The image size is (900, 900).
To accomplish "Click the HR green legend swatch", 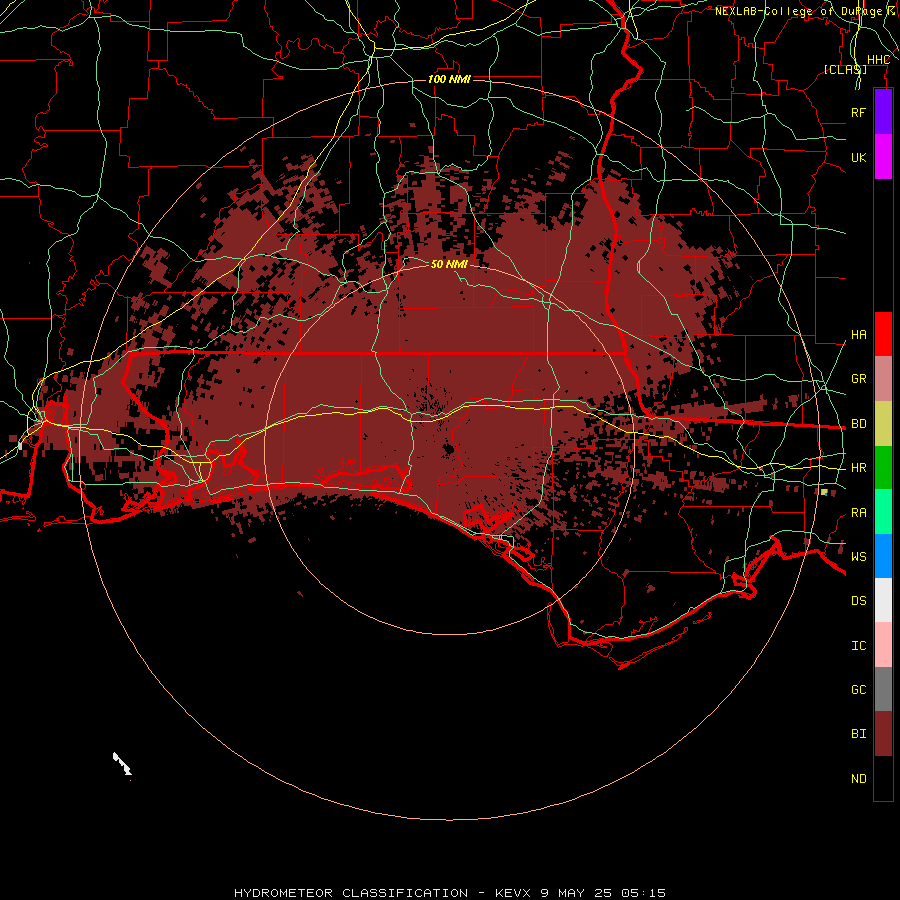I will 883,468.
